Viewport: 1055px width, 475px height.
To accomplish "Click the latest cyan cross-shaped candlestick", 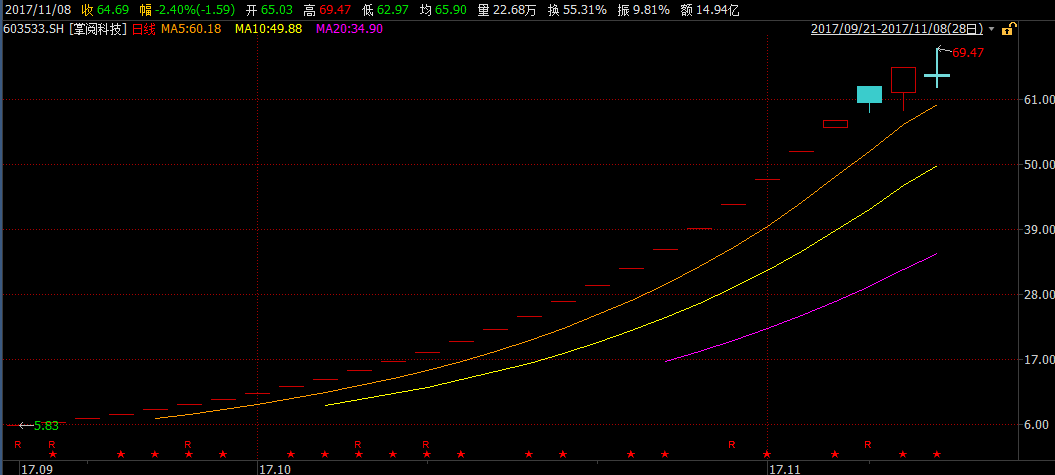I will tap(937, 75).
